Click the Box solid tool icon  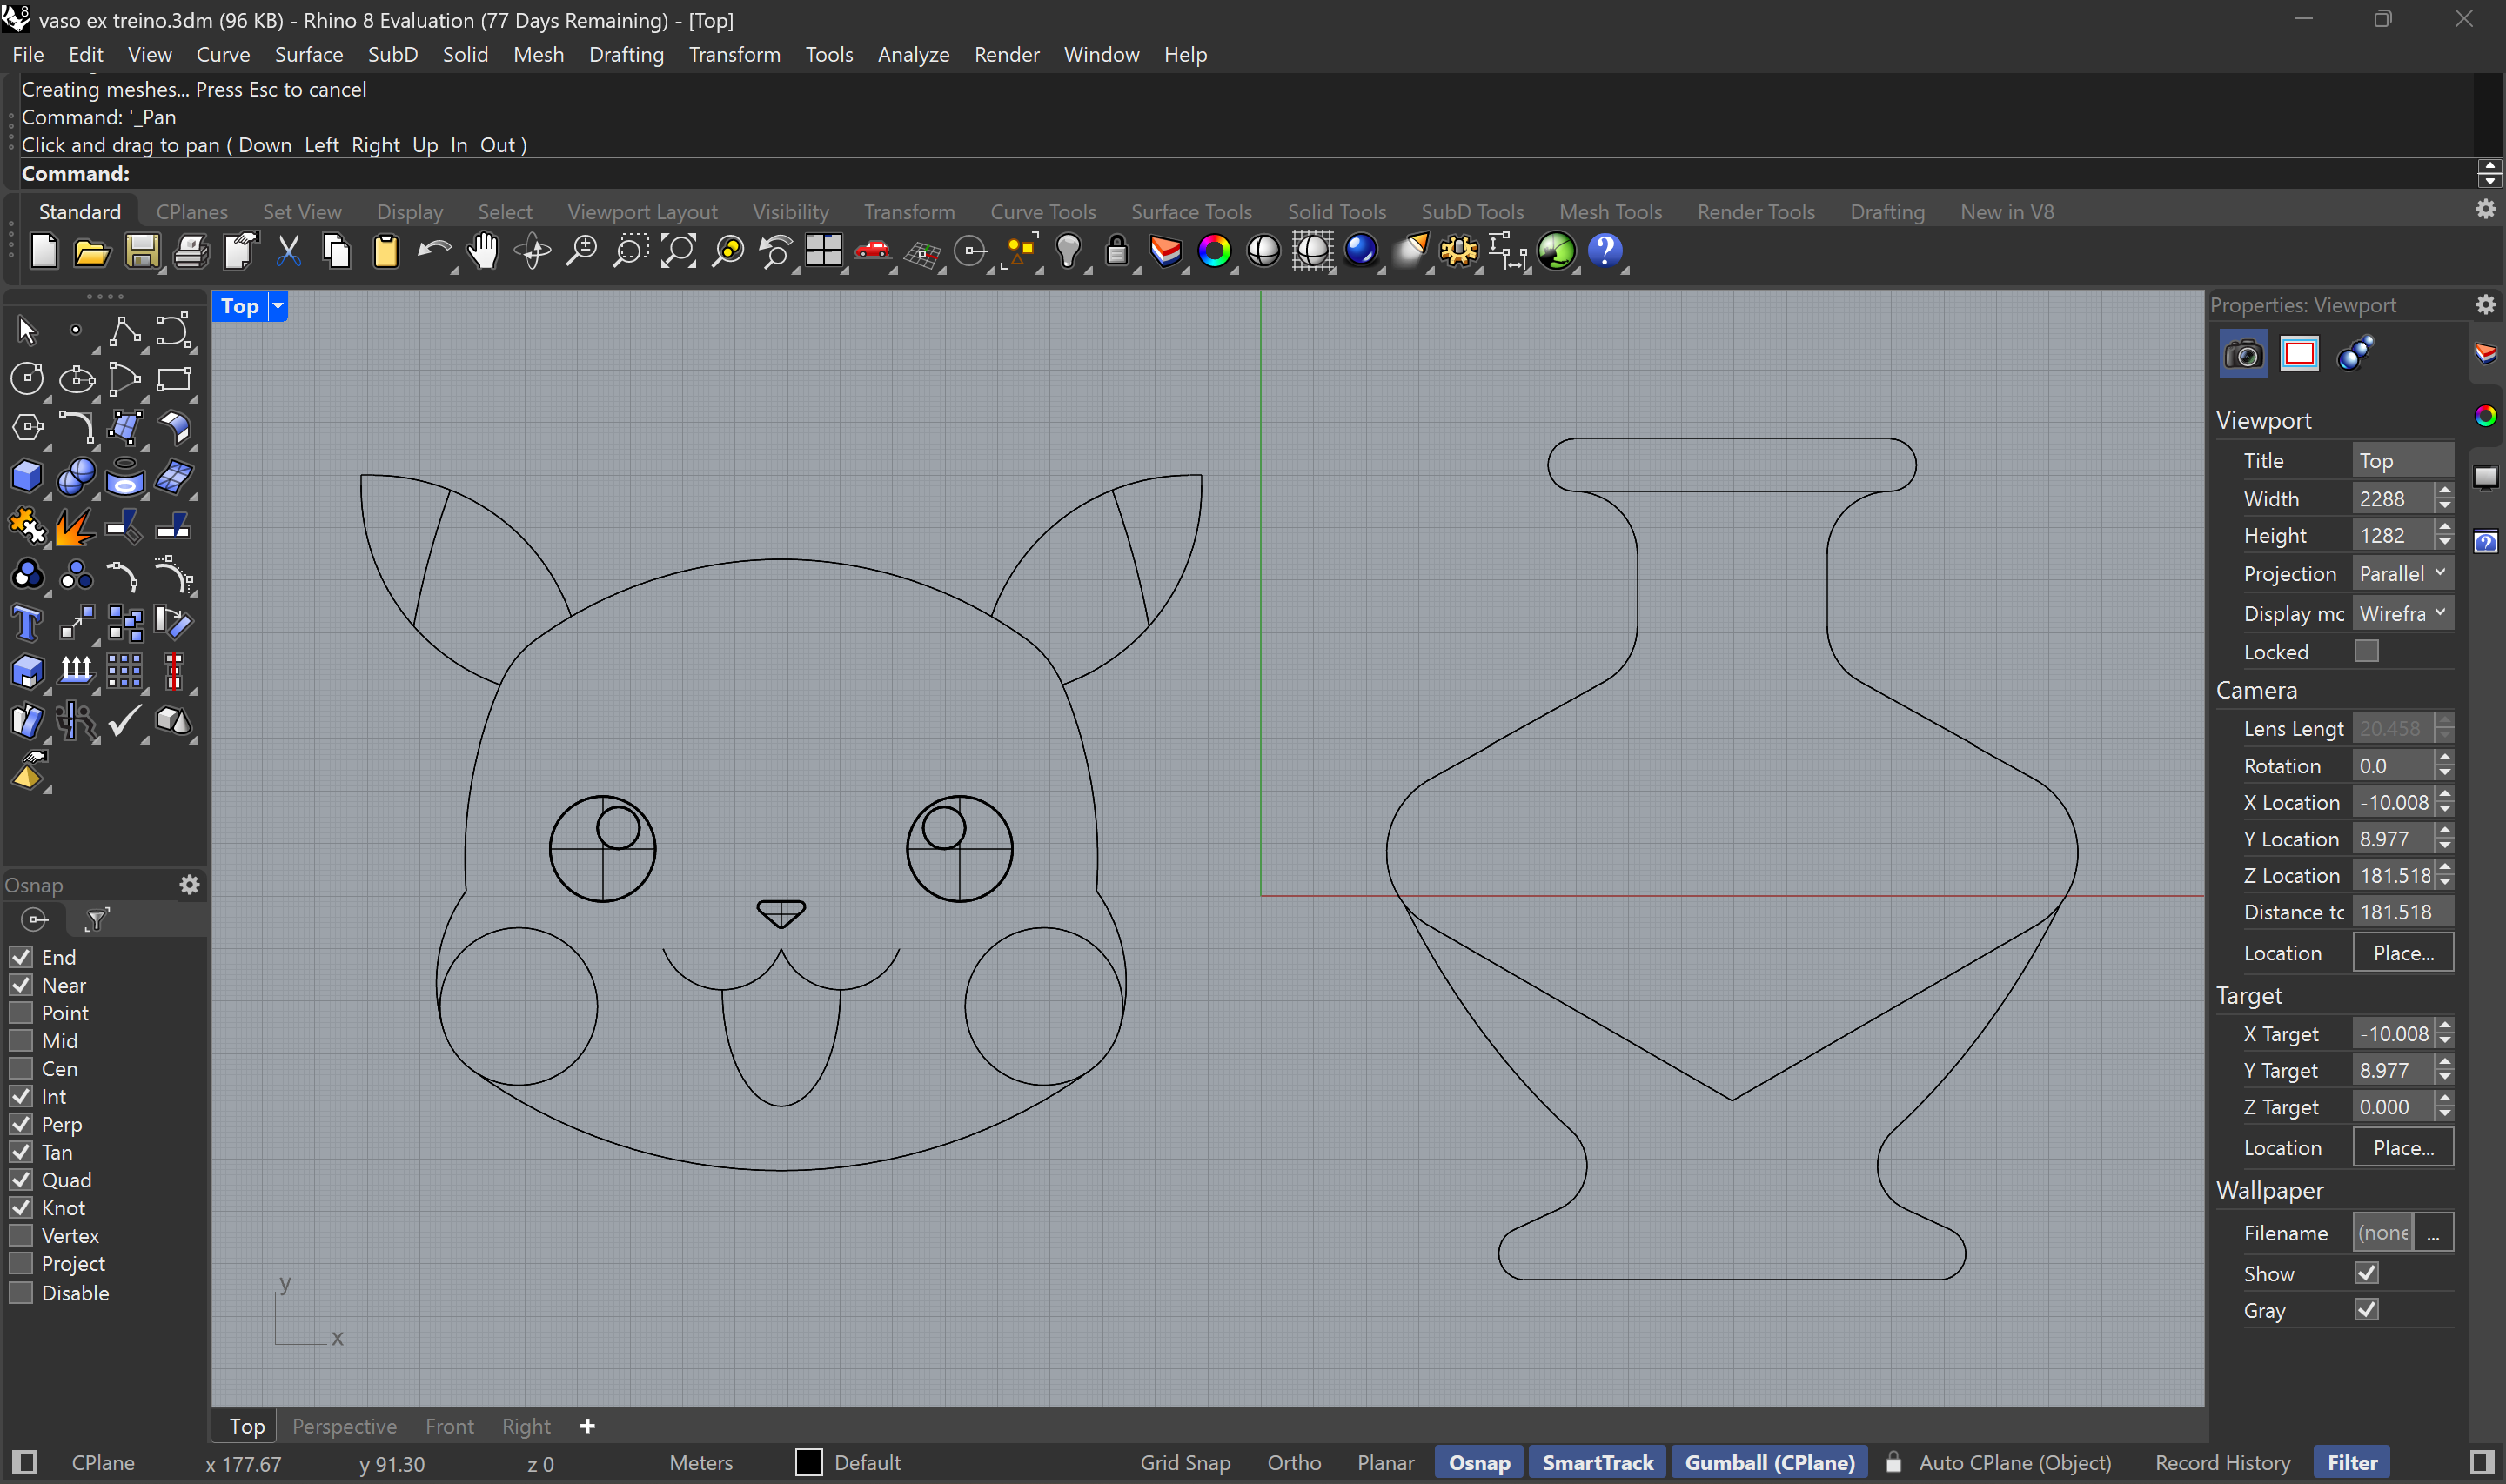(x=27, y=477)
